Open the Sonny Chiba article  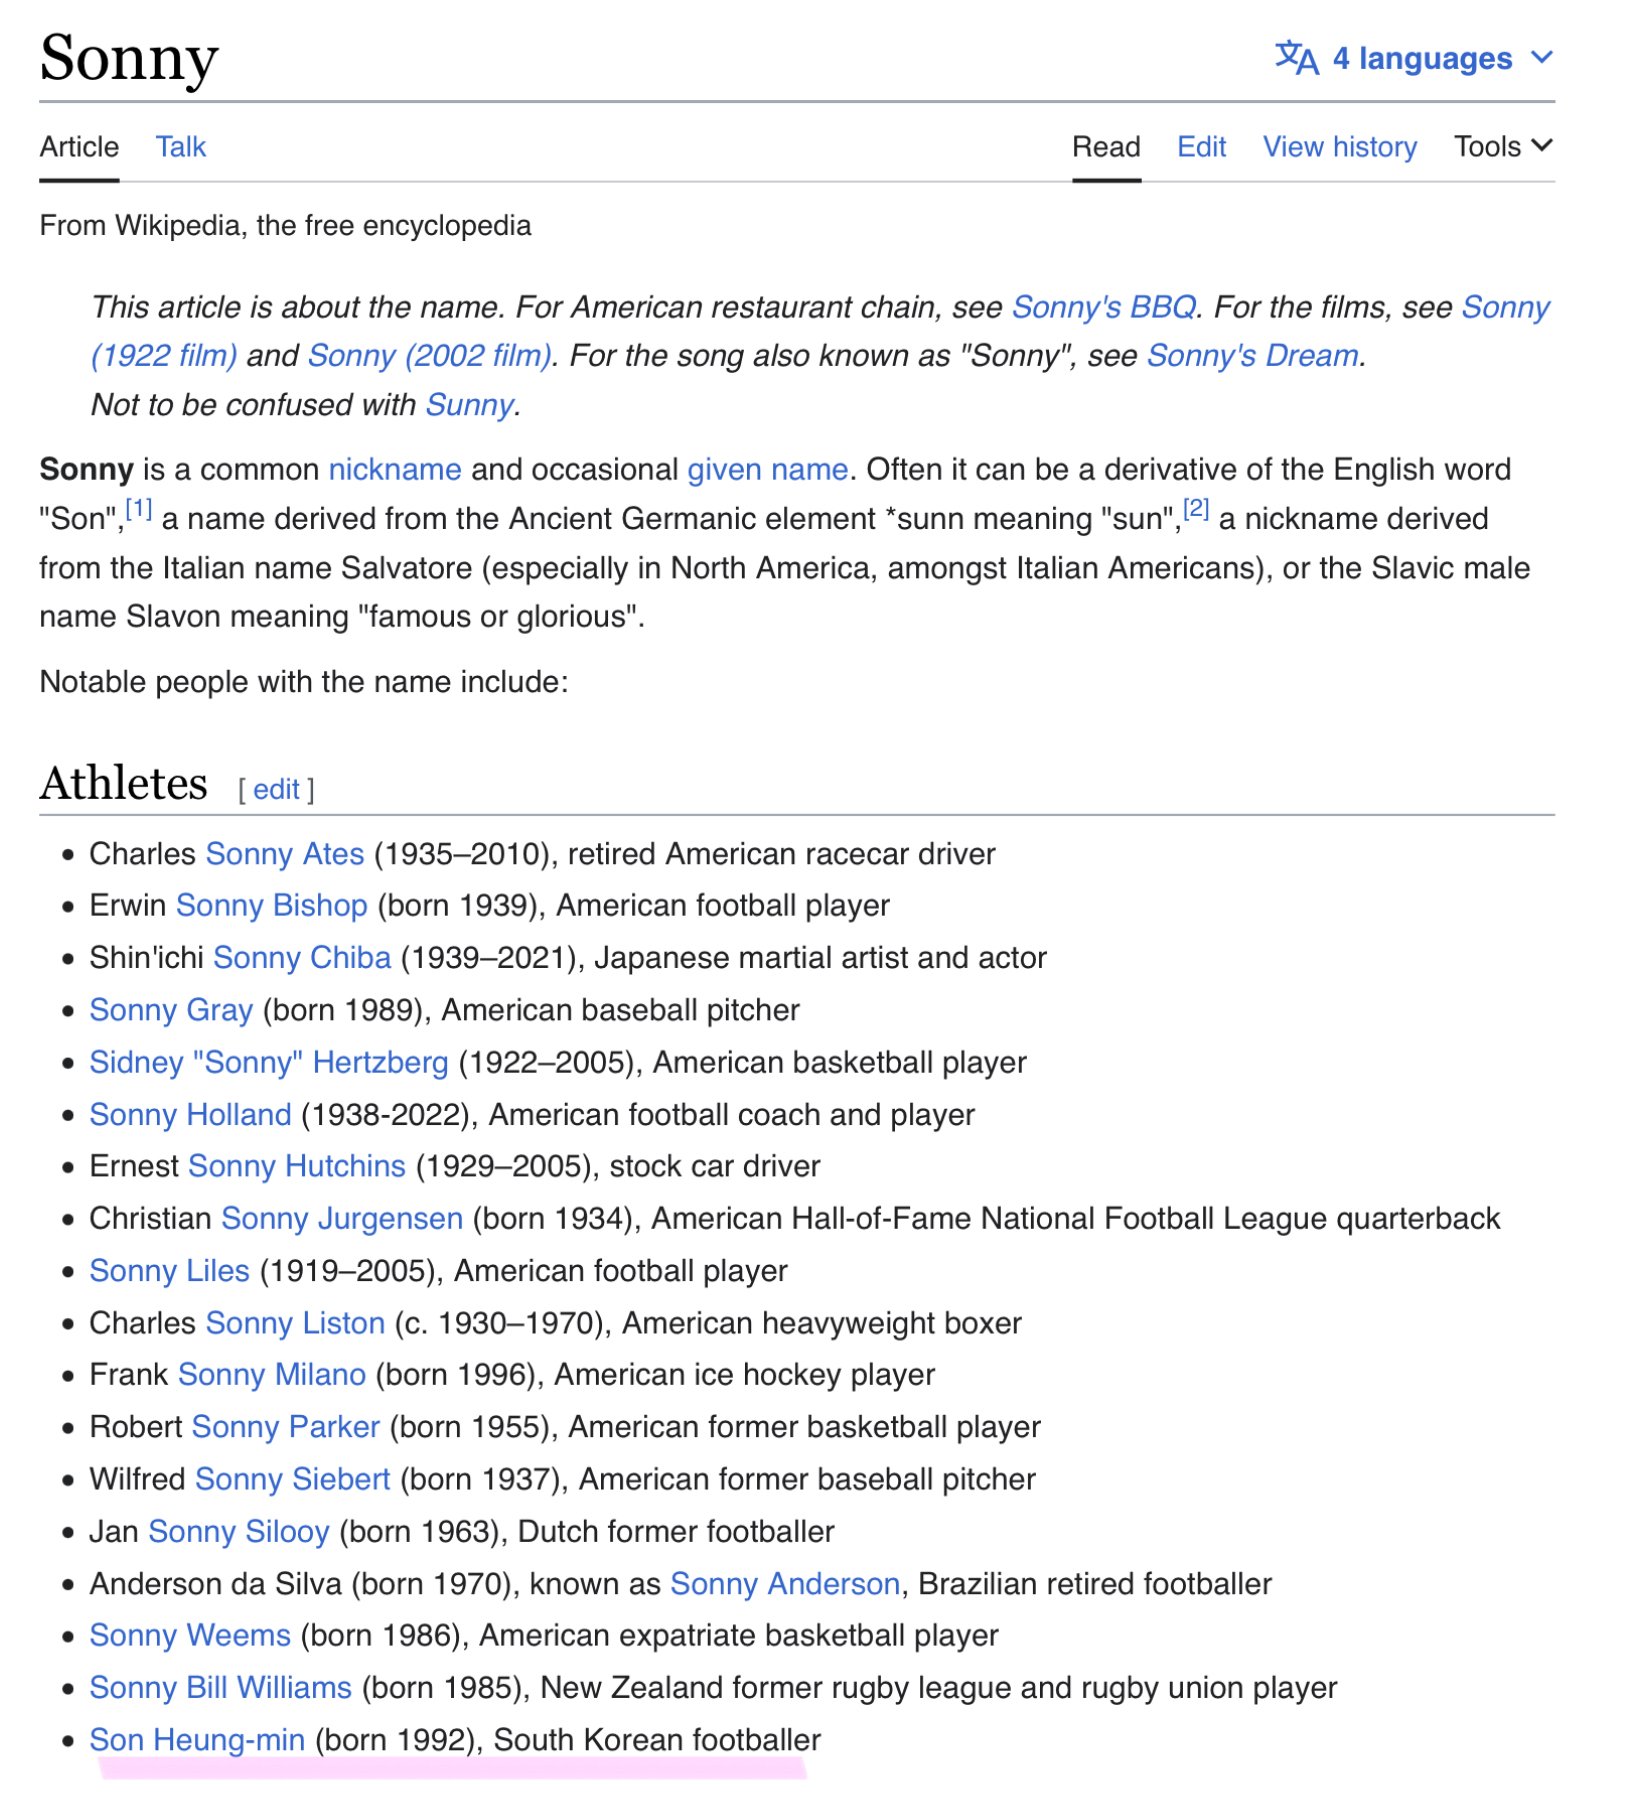[302, 957]
